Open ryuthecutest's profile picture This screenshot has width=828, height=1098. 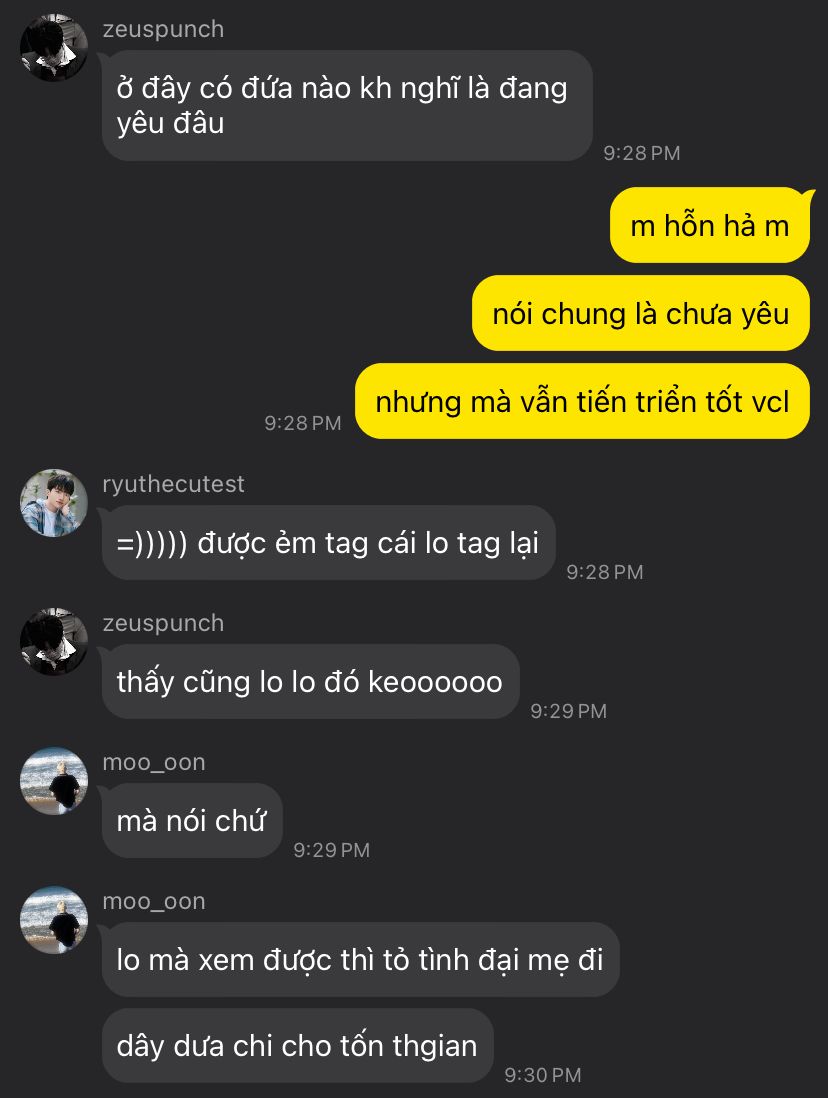click(x=54, y=503)
